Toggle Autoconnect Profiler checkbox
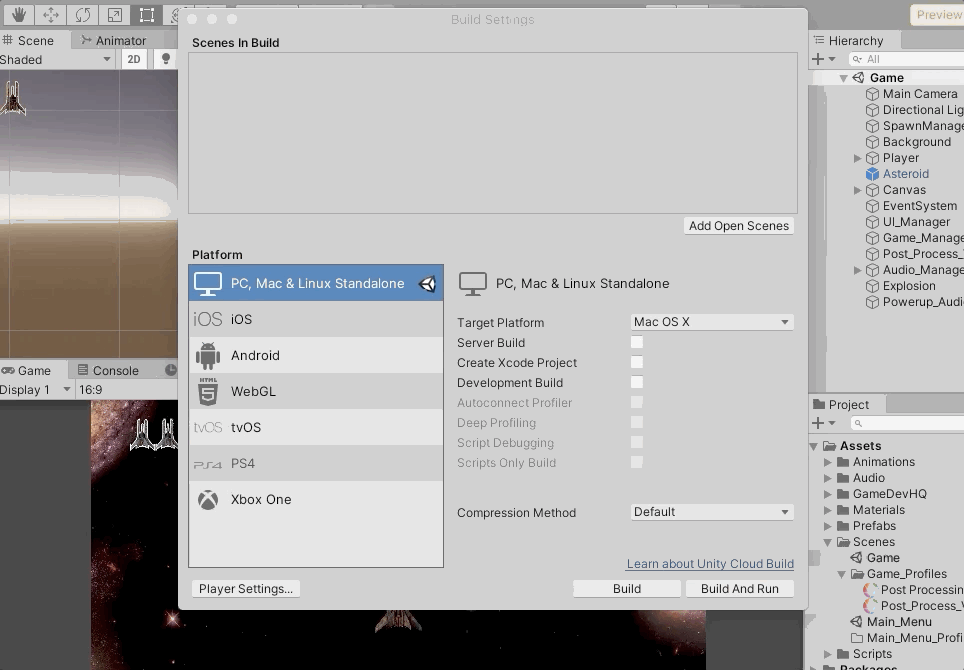The image size is (964, 670). click(637, 402)
